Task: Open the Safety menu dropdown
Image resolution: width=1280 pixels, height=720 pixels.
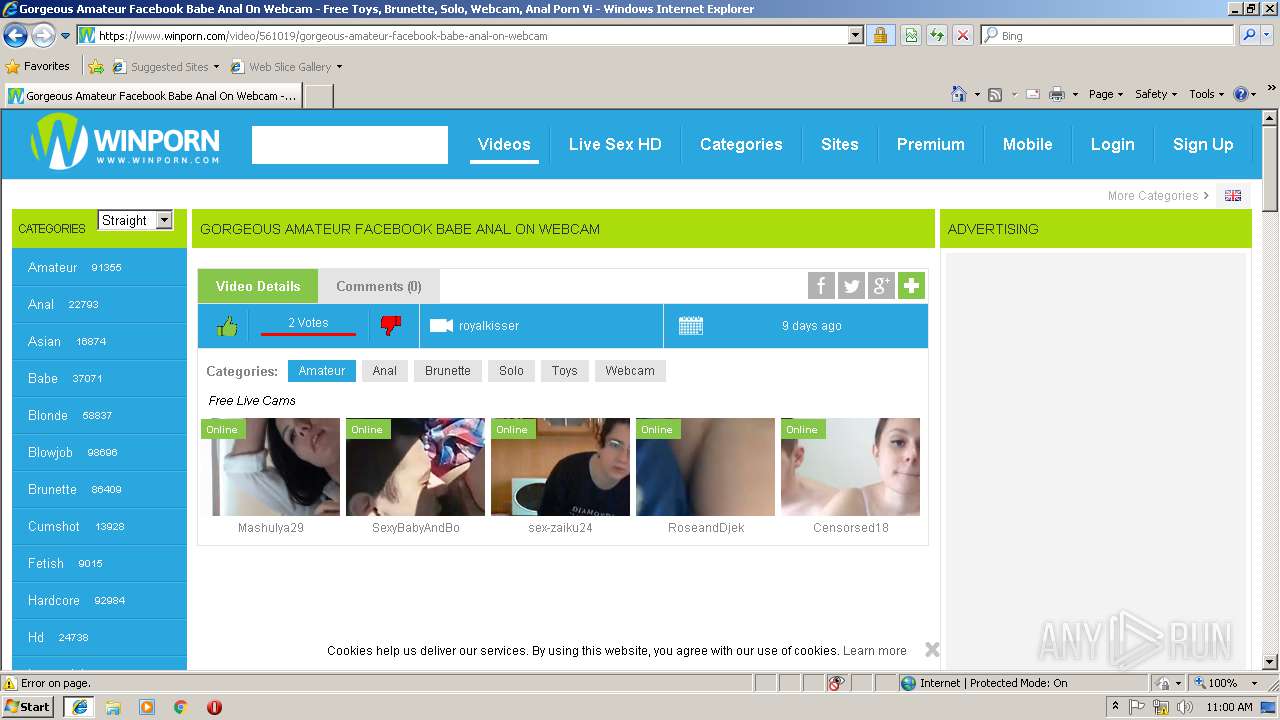Action: [x=1156, y=94]
